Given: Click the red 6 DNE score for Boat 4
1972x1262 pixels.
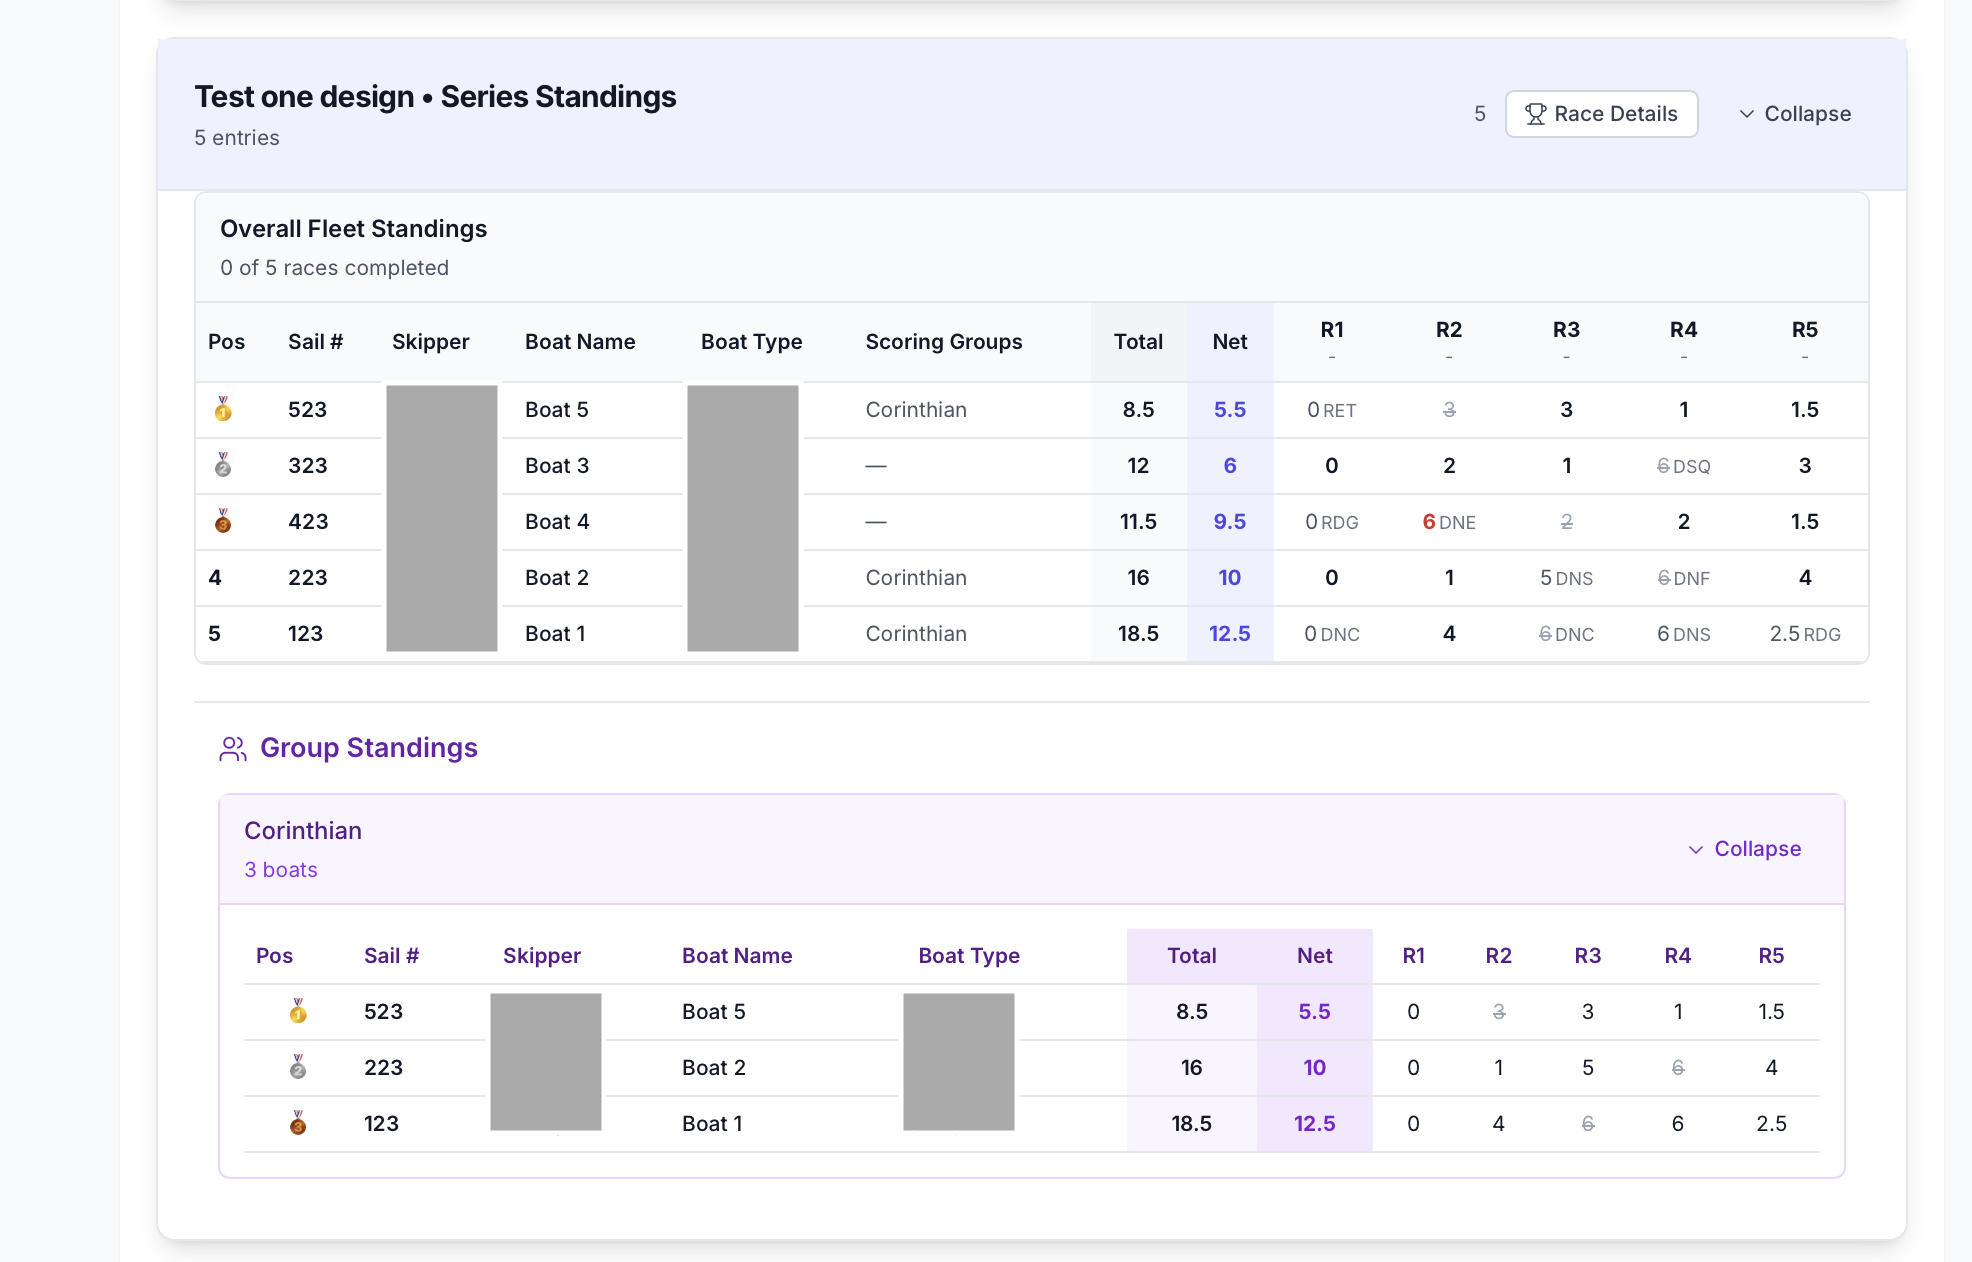Looking at the screenshot, I should point(1448,522).
